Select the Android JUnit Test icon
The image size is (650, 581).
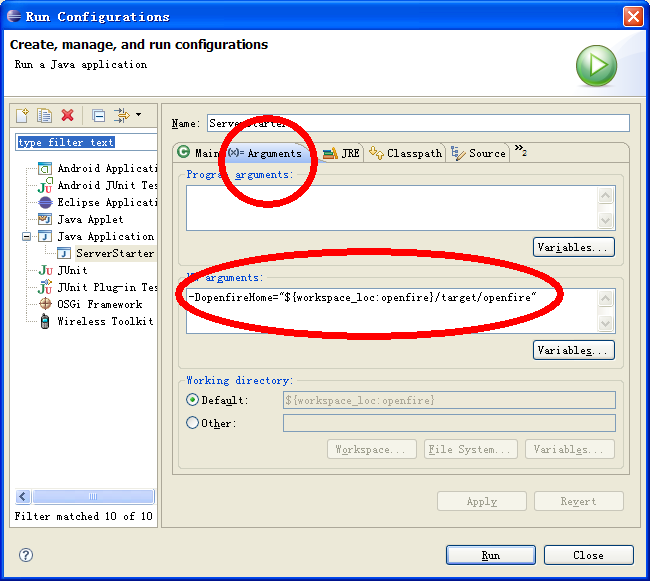pos(45,186)
